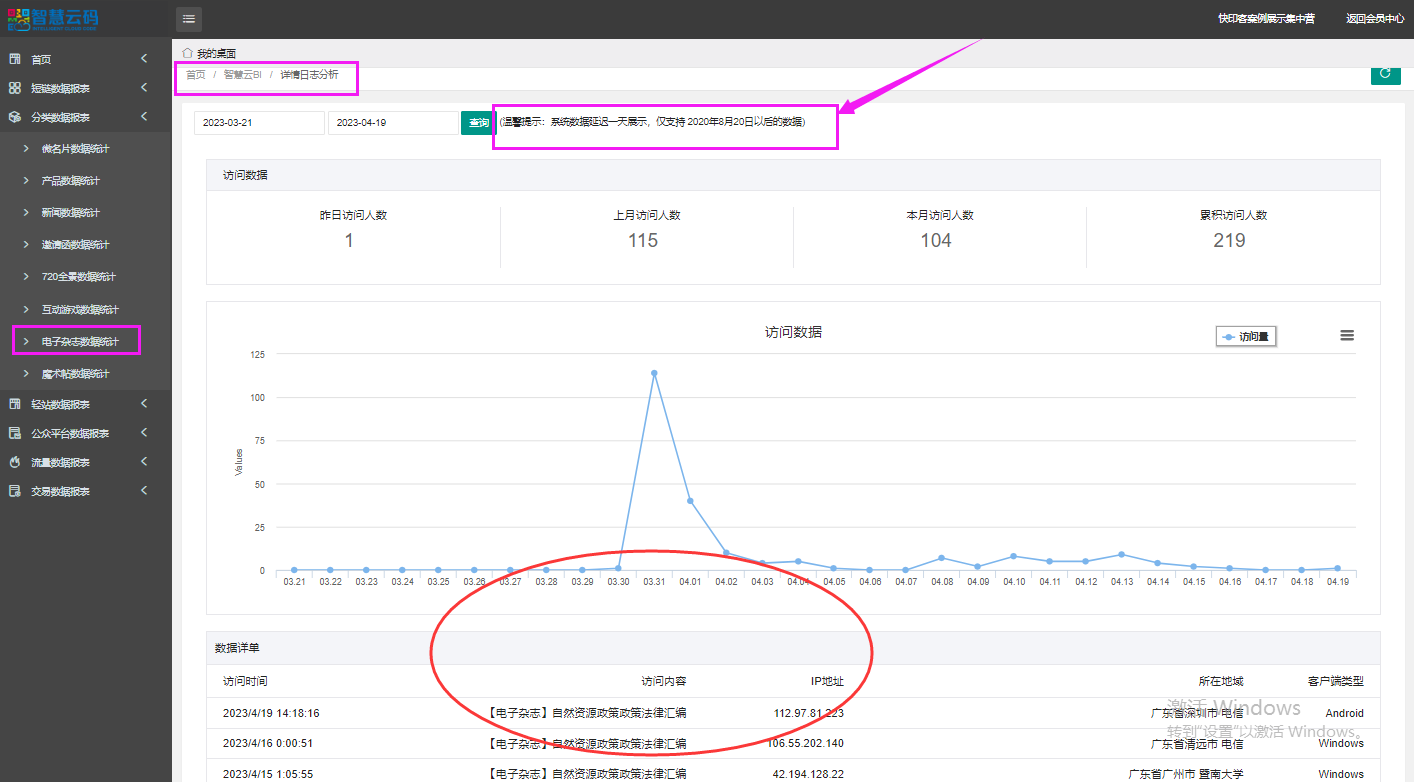Click the end date field 2023-04-19
Viewport: 1414px width, 782px height.
coord(393,123)
